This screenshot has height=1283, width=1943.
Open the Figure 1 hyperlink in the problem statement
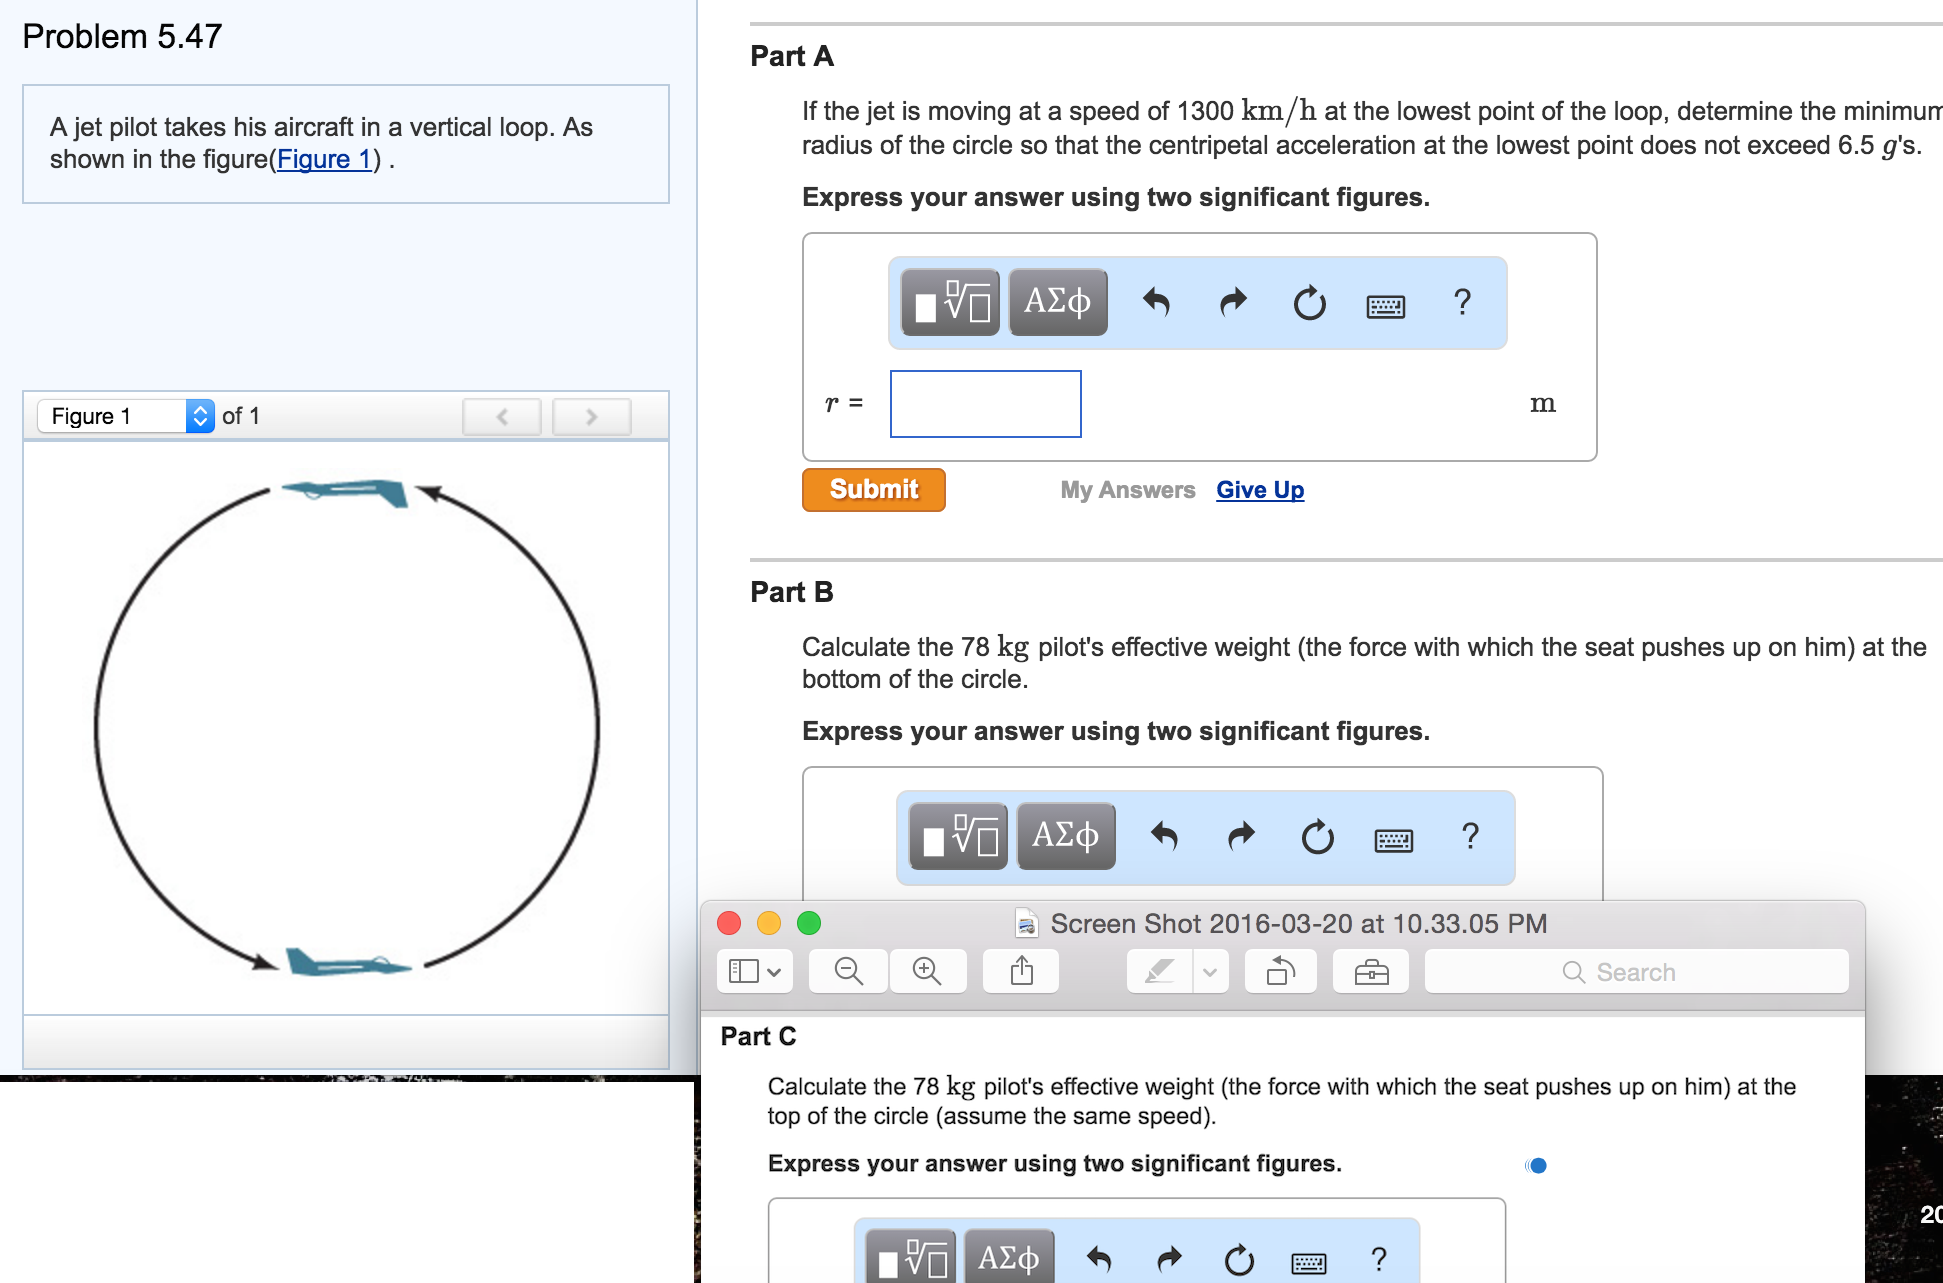click(x=323, y=158)
